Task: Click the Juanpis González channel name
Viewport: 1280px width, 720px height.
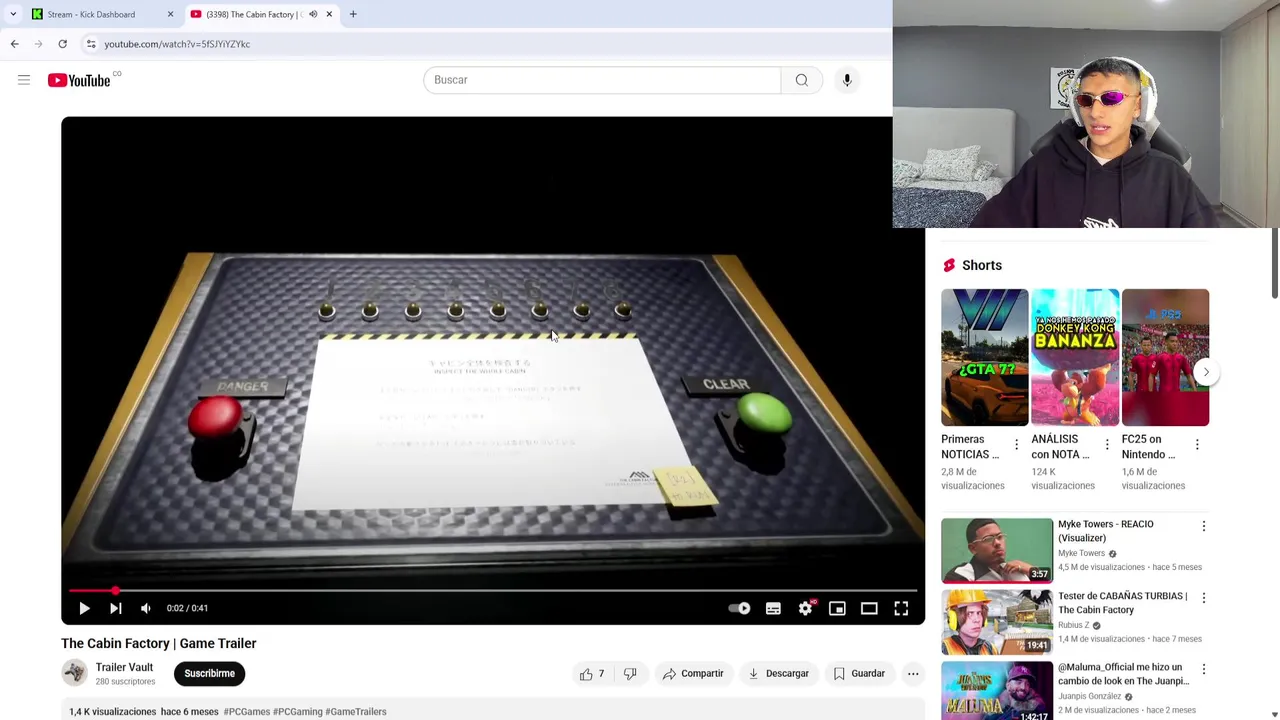Action: [1089, 696]
